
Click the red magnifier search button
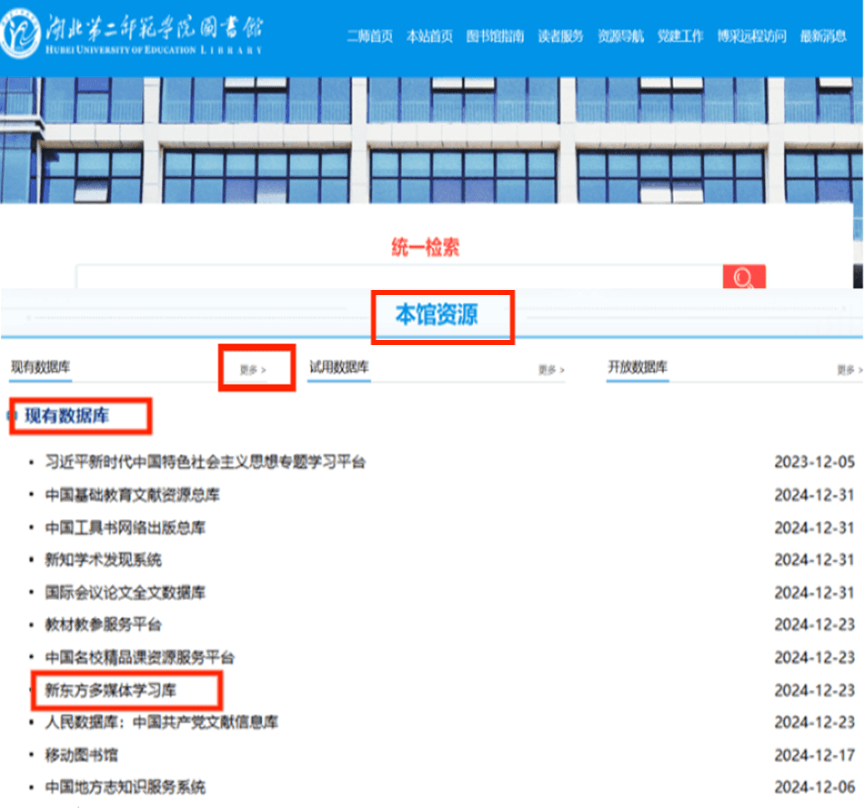point(743,278)
